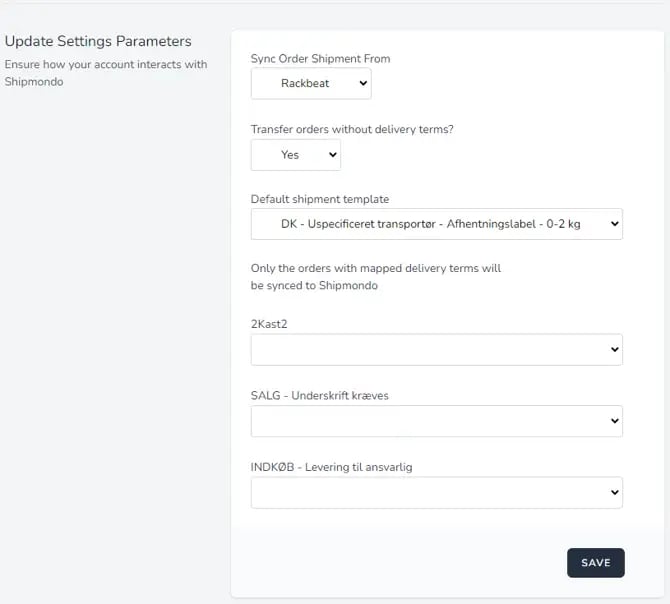This screenshot has height=604, width=670.
Task: Click the 'SALG - Underskrift kræves' label
Action: pyautogui.click(x=320, y=395)
